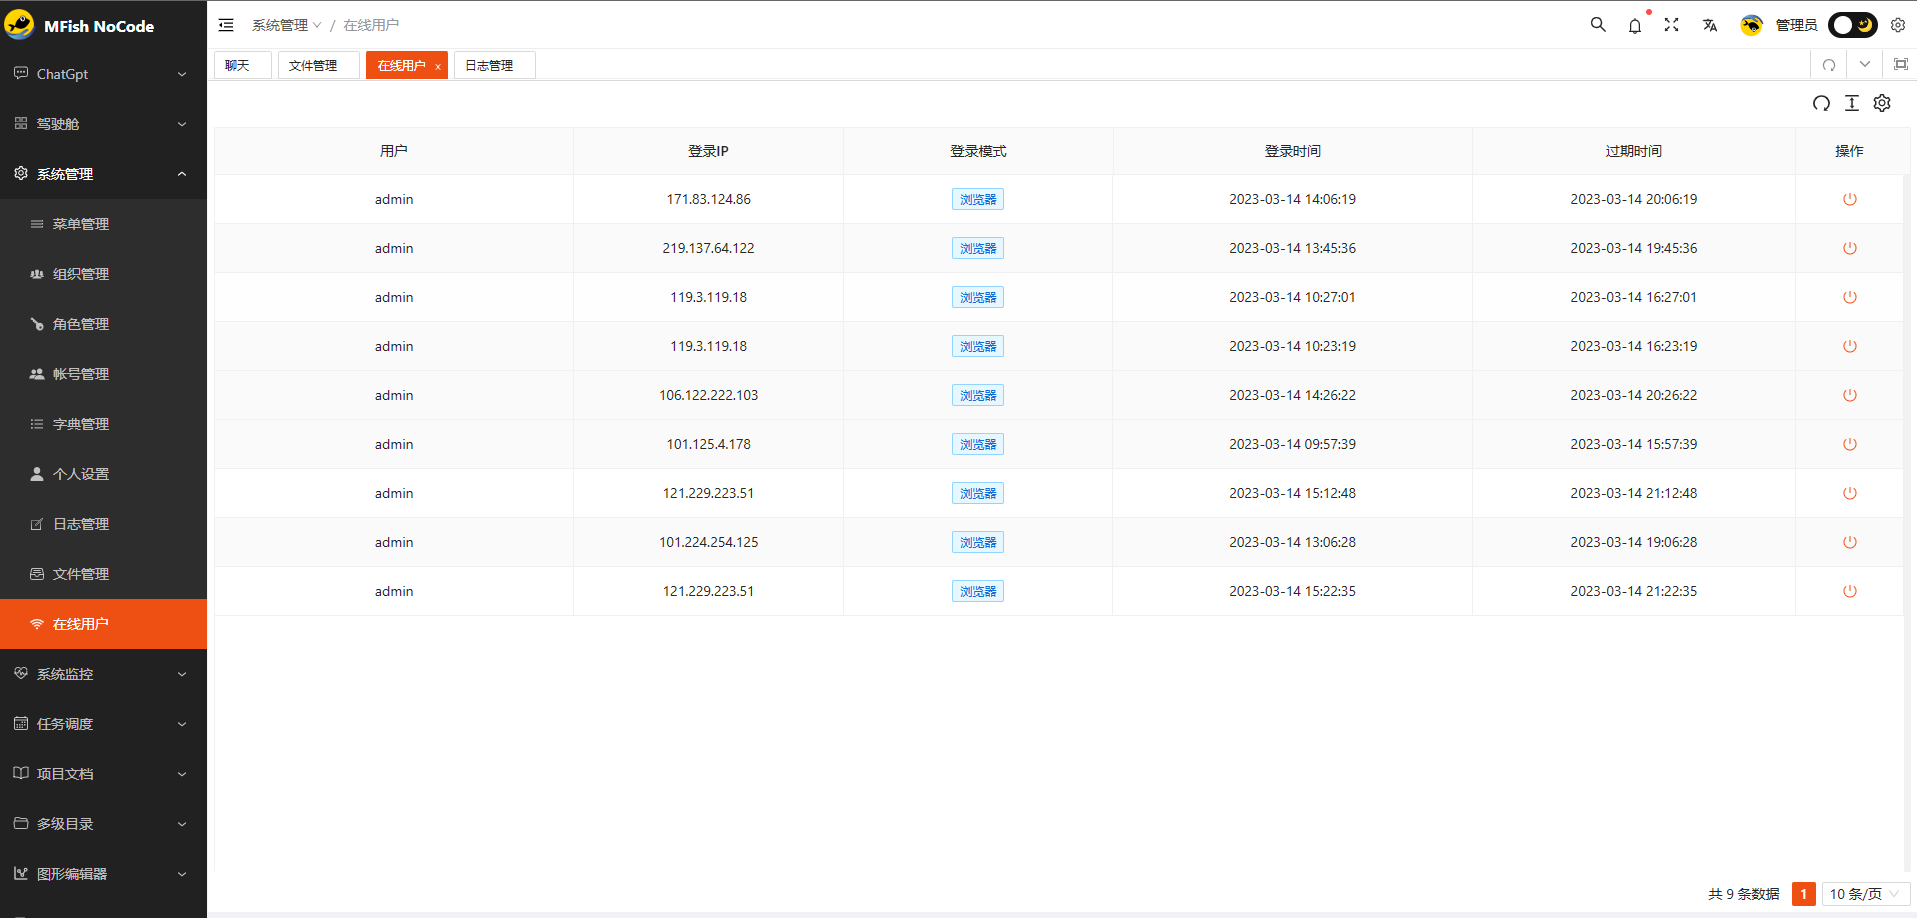The height and width of the screenshot is (918, 1917).
Task: Click expiry time 2023-03-14 20:06:19
Action: pos(1633,199)
